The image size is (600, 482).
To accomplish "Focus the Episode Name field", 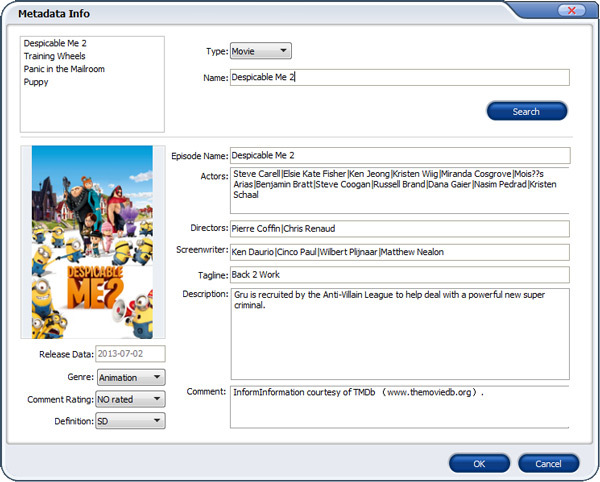I will 400,155.
